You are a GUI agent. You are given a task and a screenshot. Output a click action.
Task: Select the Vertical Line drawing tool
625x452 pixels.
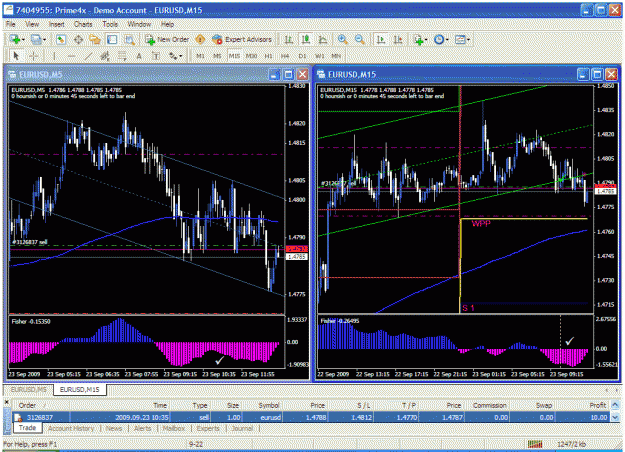tap(54, 56)
